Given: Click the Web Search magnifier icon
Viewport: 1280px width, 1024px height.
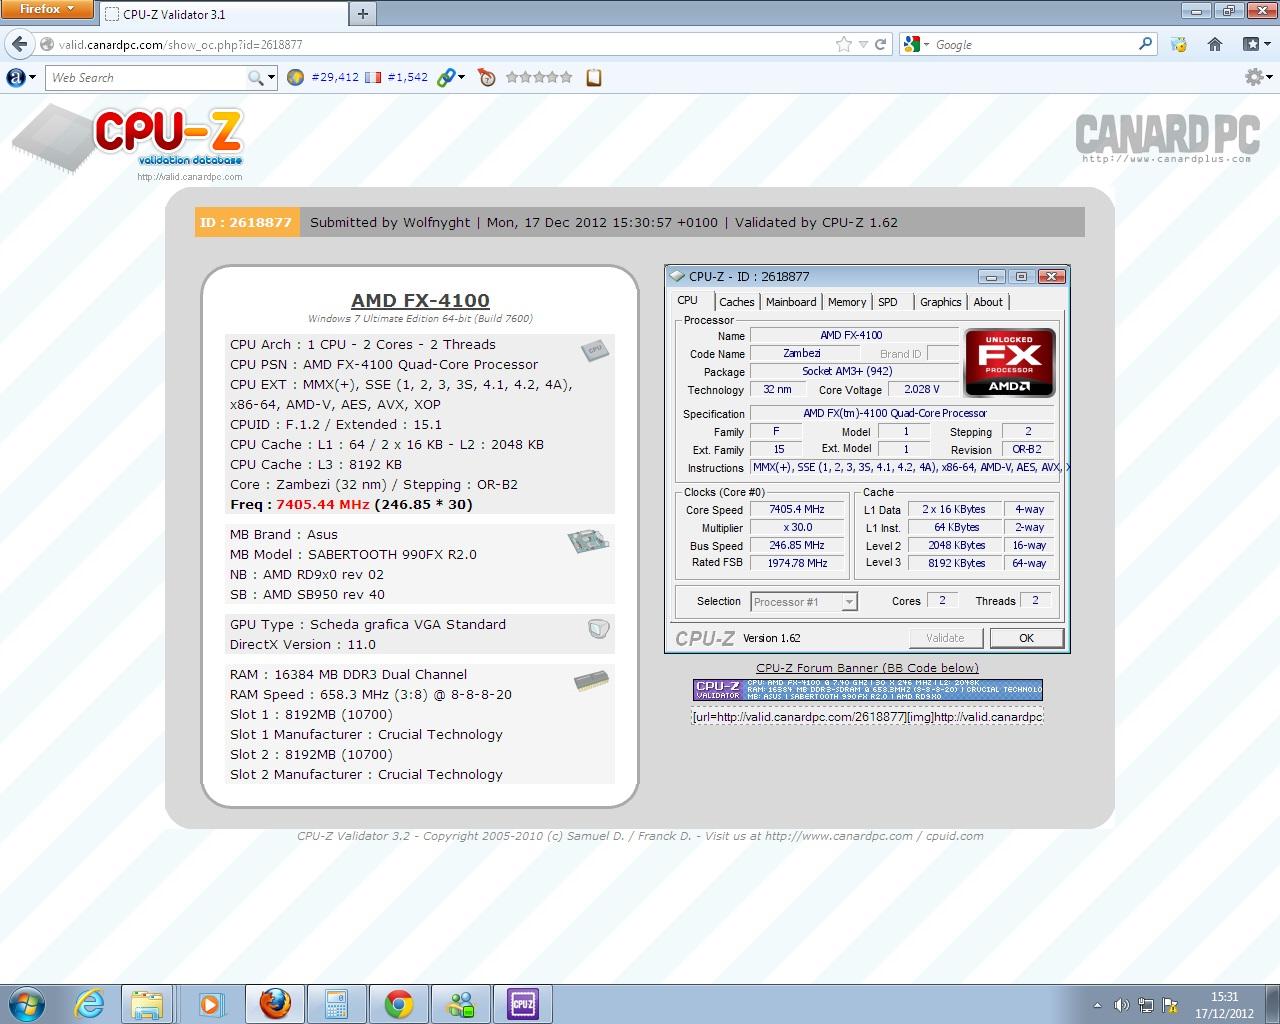Looking at the screenshot, I should [x=256, y=77].
